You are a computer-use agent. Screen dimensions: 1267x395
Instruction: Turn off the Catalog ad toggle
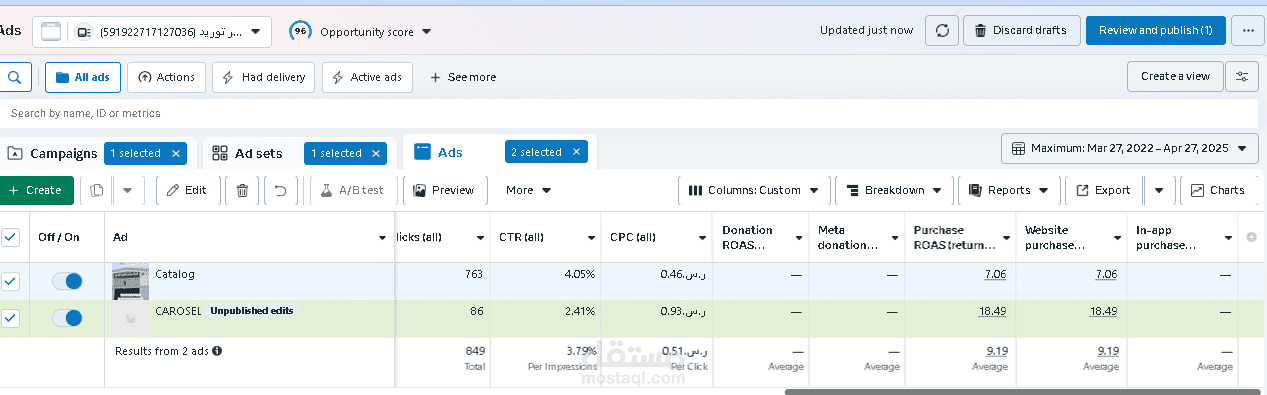click(67, 281)
